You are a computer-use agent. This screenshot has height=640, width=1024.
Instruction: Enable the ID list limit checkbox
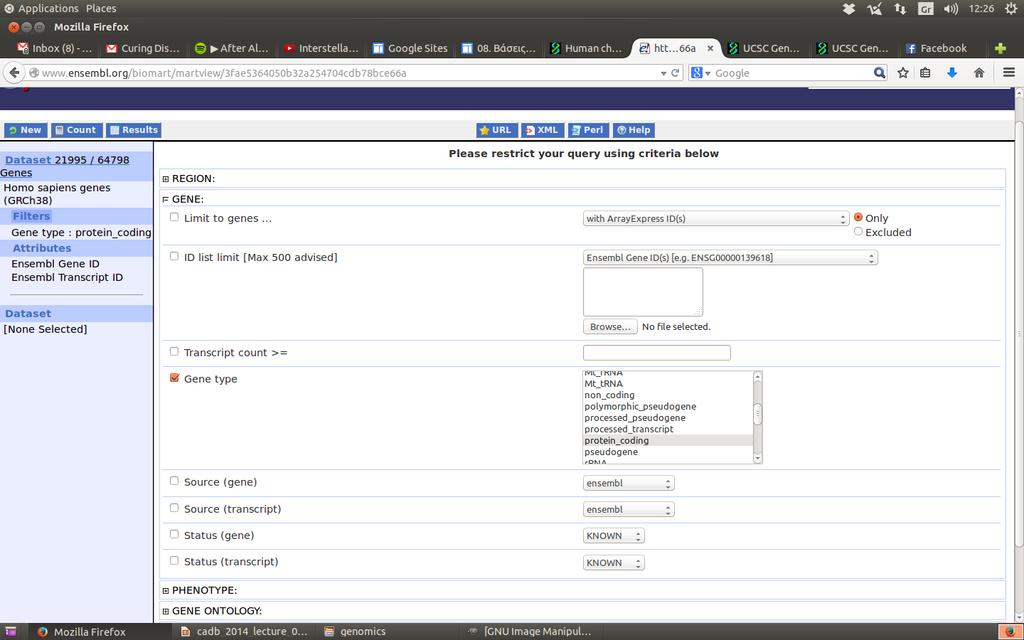pos(174,257)
